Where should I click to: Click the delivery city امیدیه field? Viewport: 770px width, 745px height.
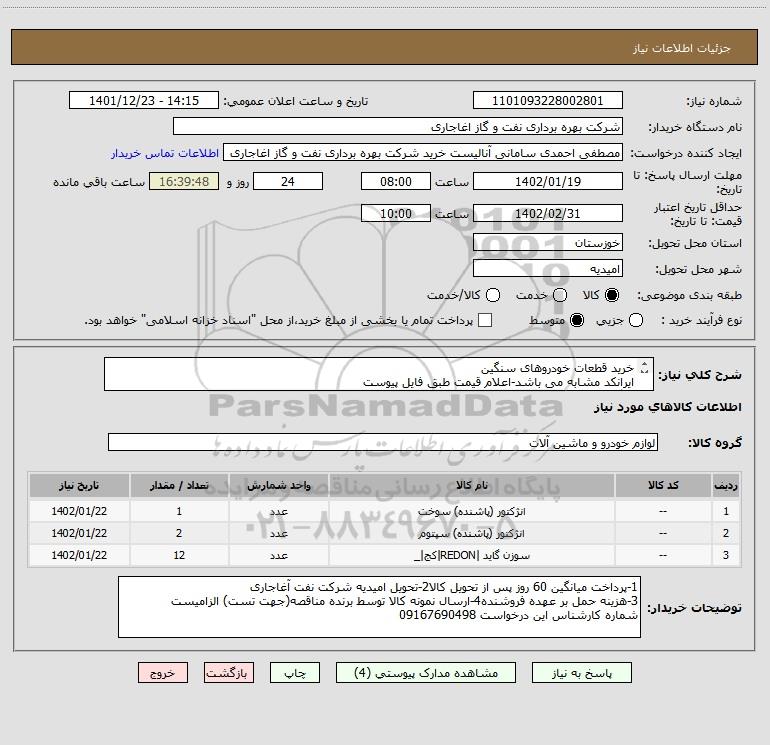click(x=548, y=268)
